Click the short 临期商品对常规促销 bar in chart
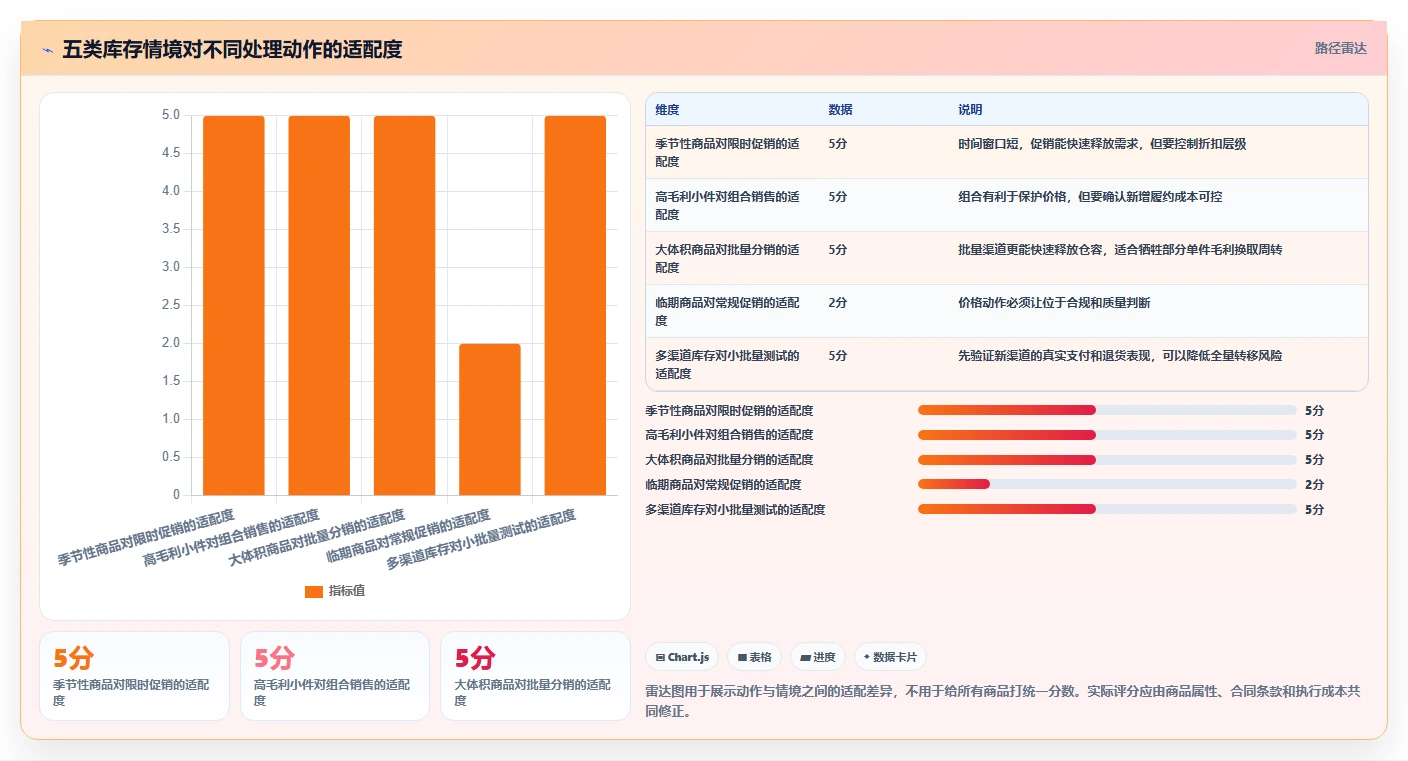 click(x=490, y=419)
